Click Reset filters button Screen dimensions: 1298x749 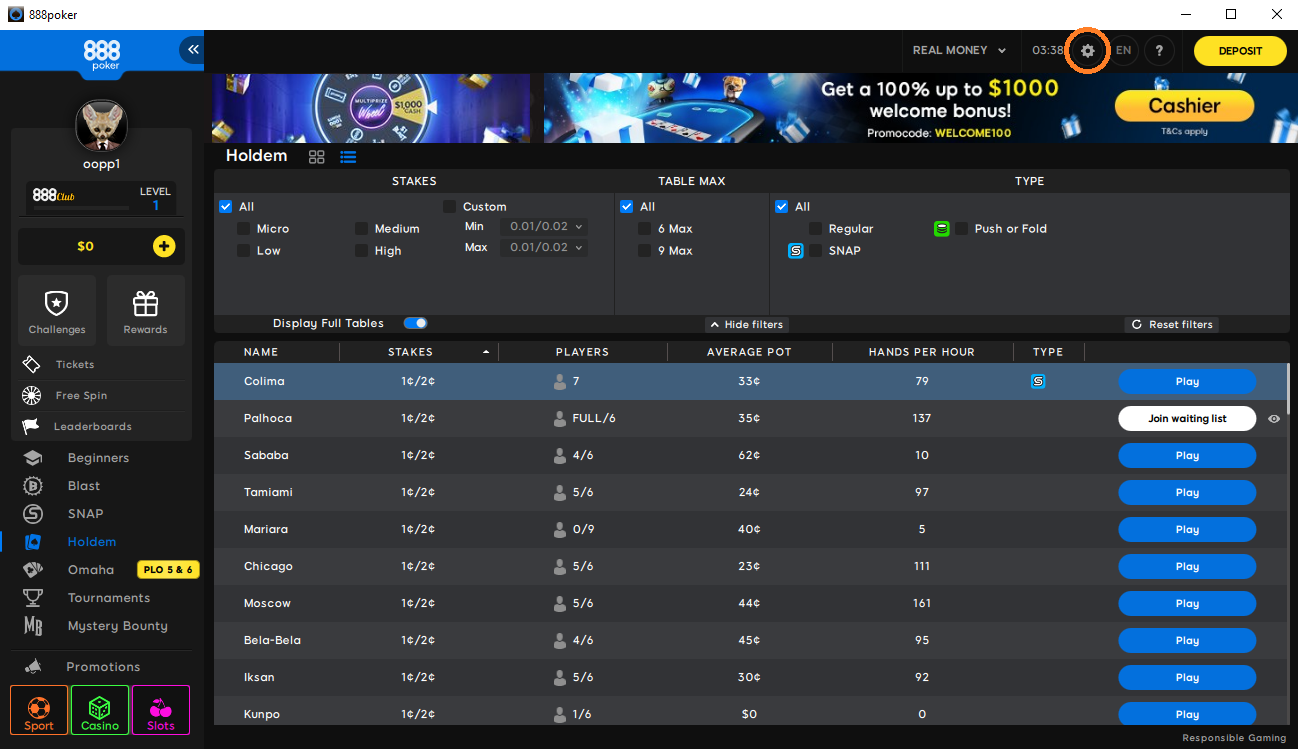point(1172,324)
